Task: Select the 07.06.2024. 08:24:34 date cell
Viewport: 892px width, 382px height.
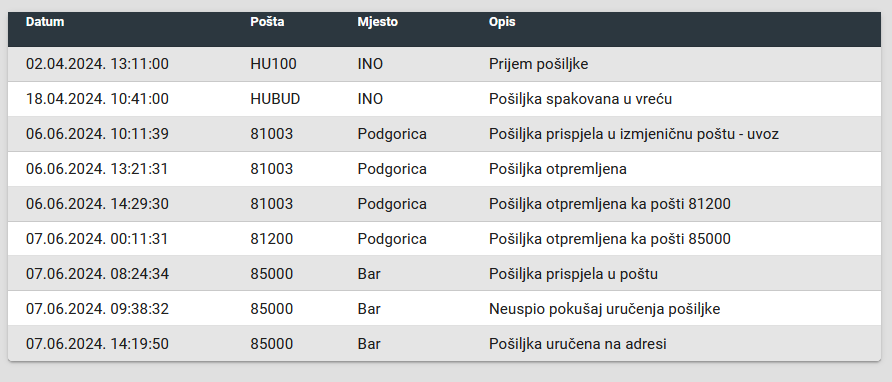Action: tap(97, 274)
